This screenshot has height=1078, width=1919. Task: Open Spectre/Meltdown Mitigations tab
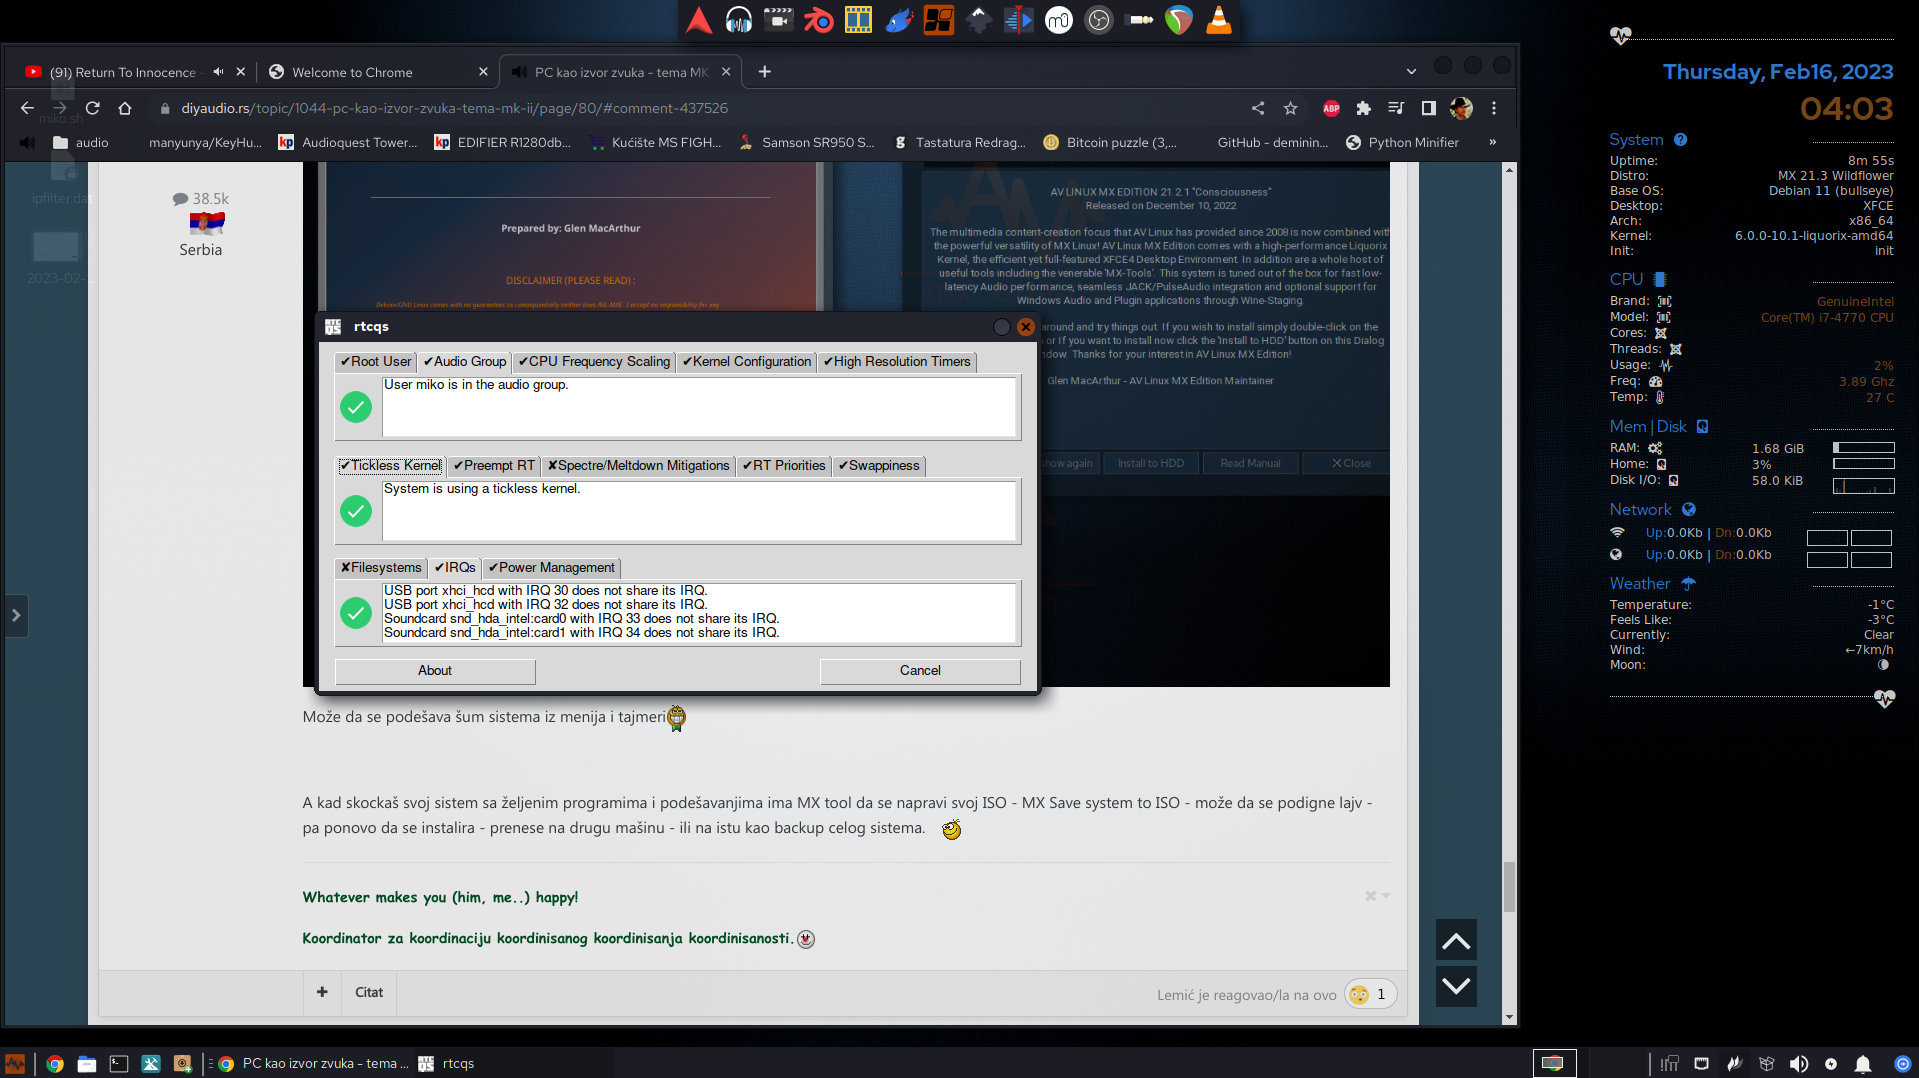pyautogui.click(x=639, y=466)
